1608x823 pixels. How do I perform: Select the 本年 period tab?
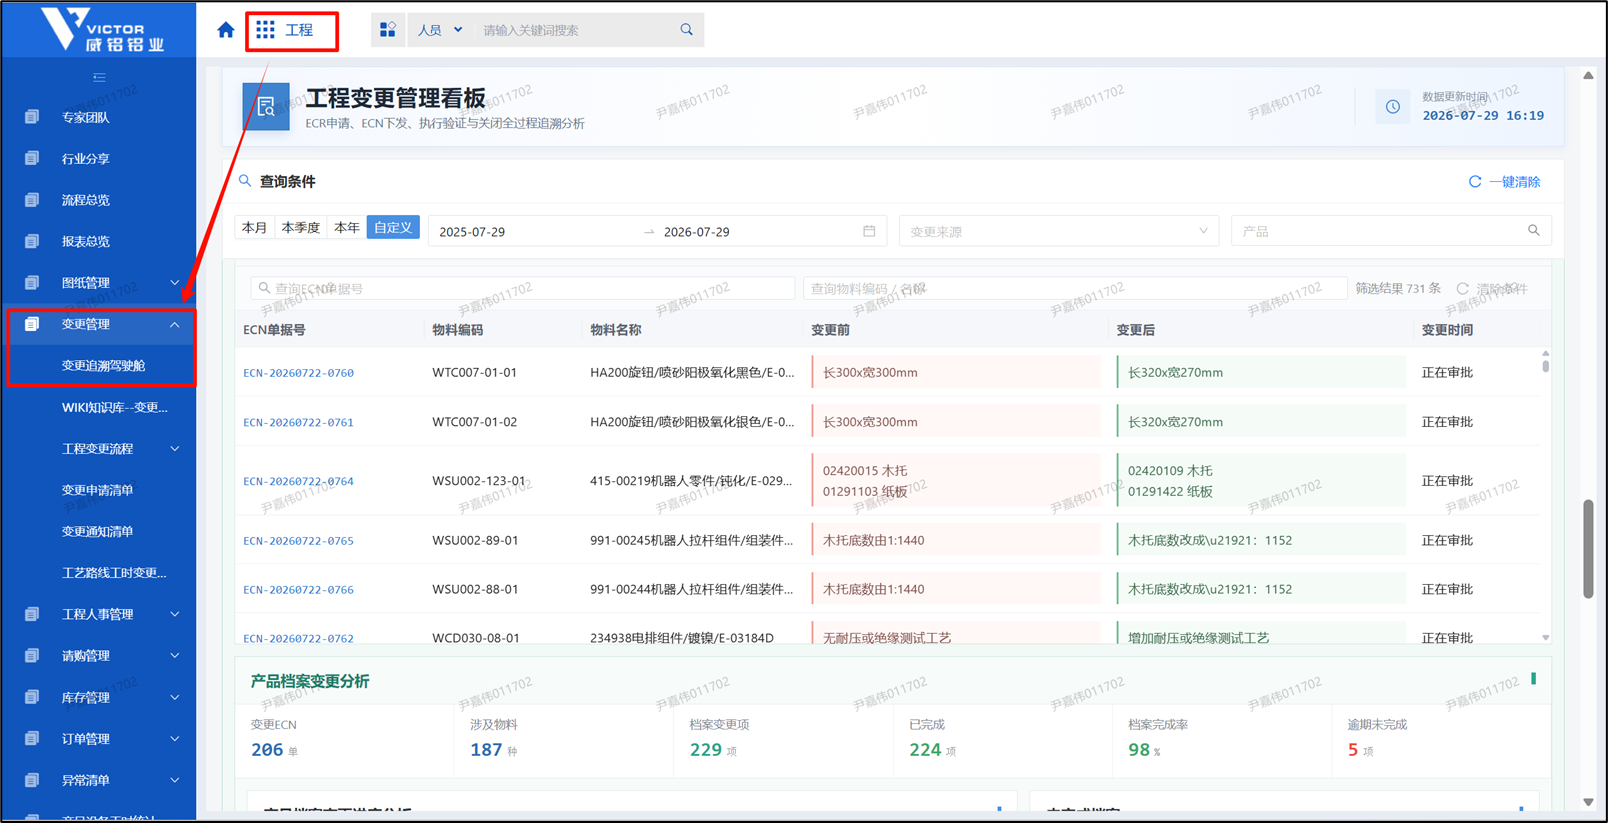click(x=347, y=228)
